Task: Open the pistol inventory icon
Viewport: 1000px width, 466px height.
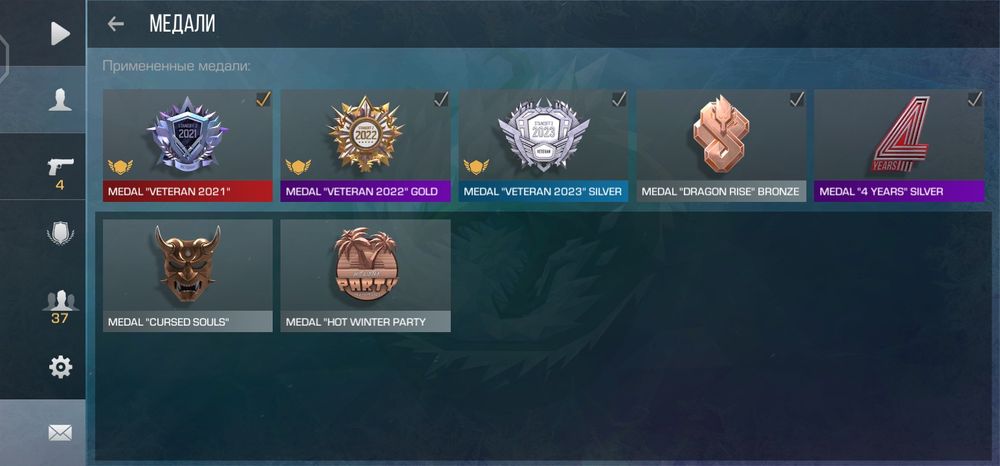Action: (x=60, y=166)
